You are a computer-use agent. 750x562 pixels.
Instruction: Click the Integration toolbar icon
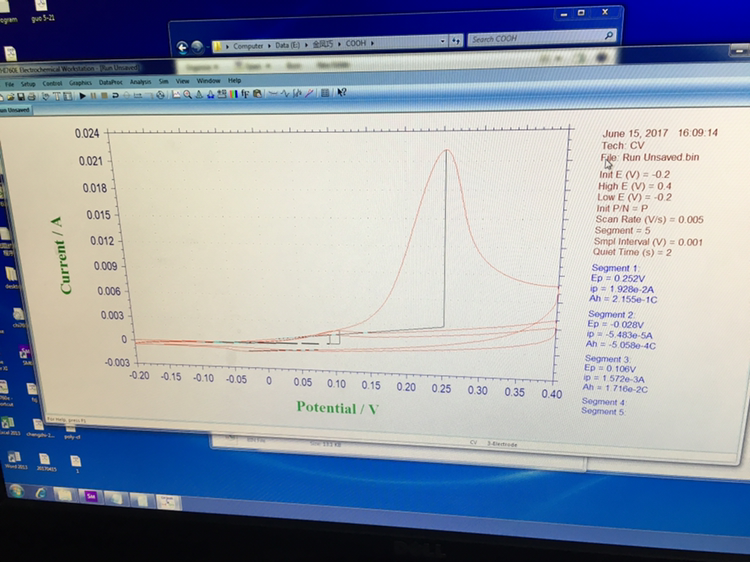(x=297, y=93)
